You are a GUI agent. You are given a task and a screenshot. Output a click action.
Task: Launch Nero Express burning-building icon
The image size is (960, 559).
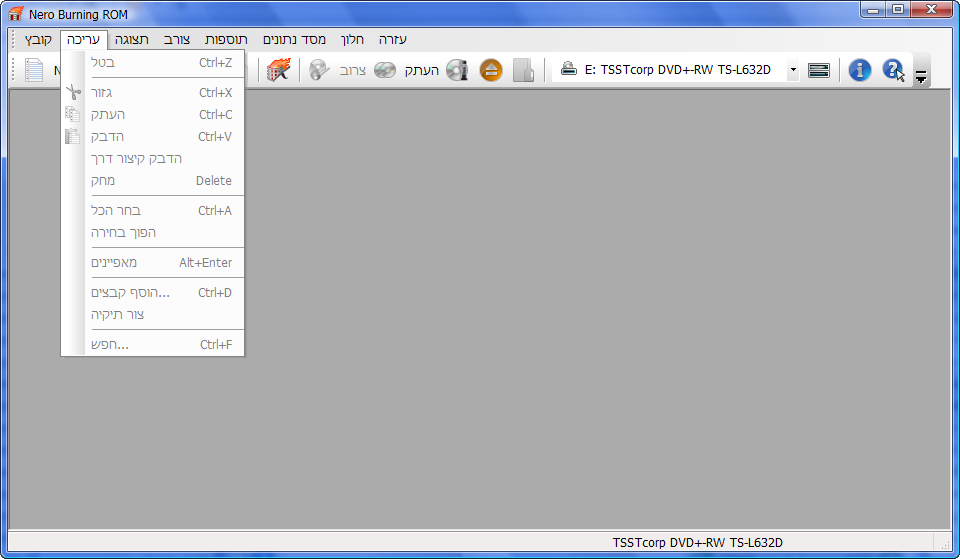(x=279, y=70)
